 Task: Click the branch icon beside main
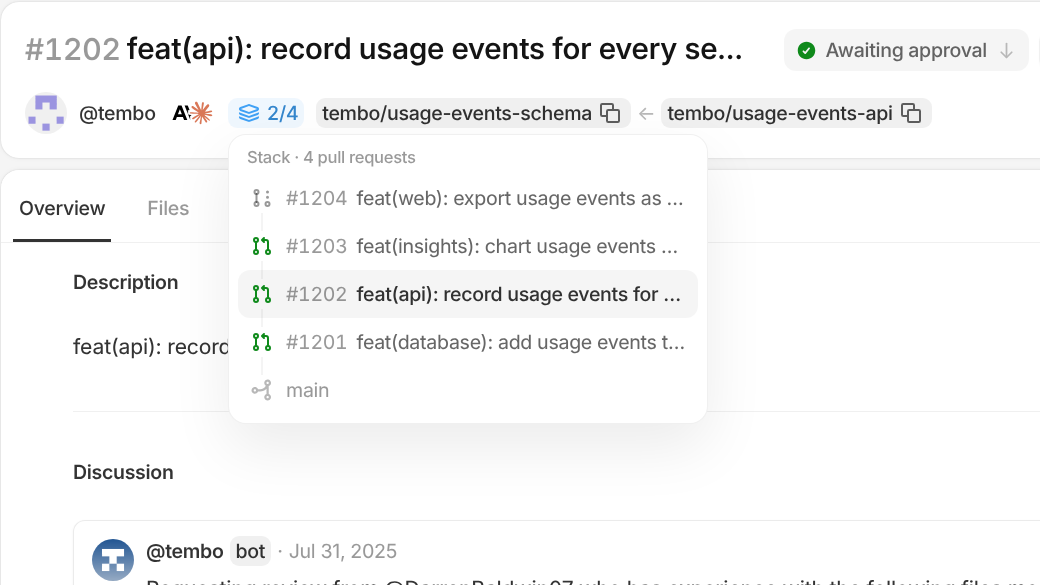[262, 390]
